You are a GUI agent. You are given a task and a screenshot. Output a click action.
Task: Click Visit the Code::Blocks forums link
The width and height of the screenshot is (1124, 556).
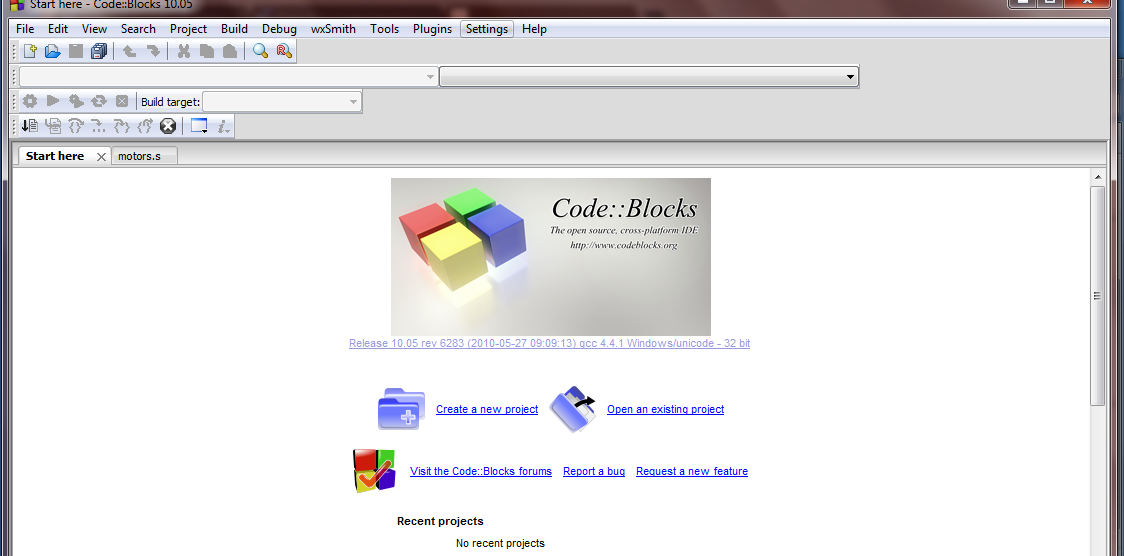(x=481, y=471)
